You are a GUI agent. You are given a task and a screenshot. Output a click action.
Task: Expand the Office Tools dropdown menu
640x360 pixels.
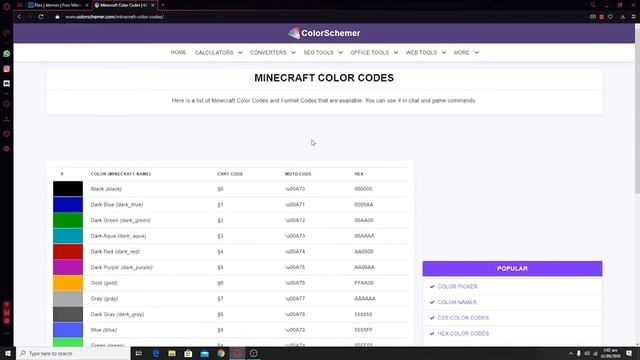pyautogui.click(x=374, y=53)
